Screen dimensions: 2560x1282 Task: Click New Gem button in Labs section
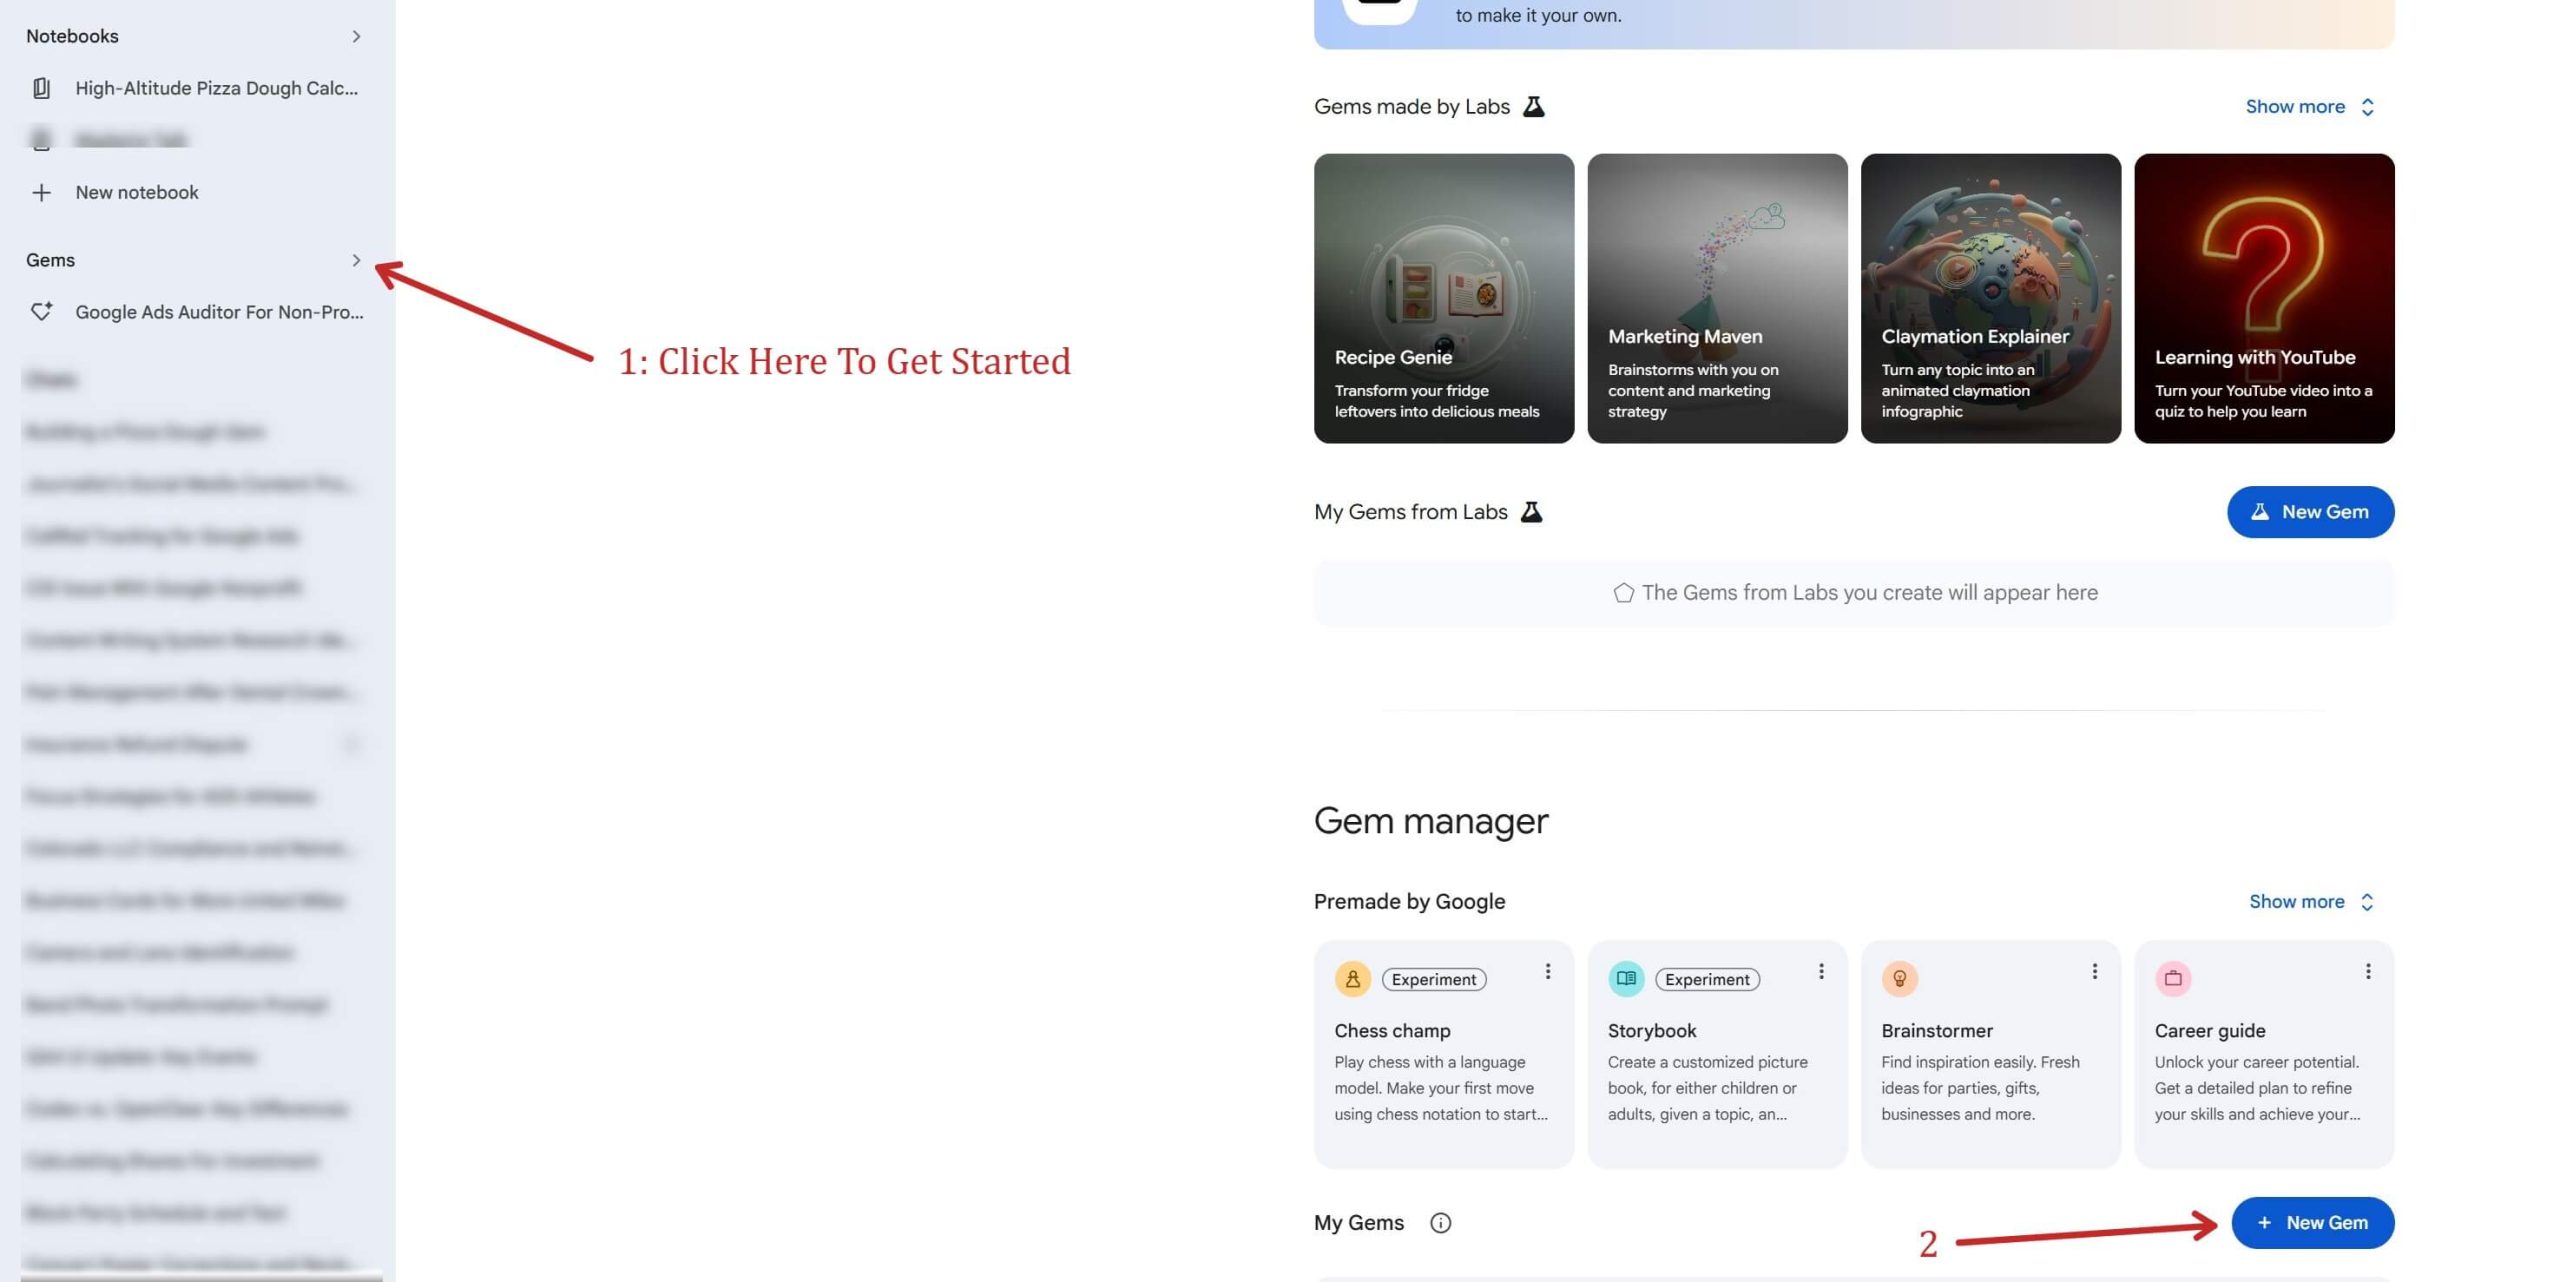pos(2309,512)
